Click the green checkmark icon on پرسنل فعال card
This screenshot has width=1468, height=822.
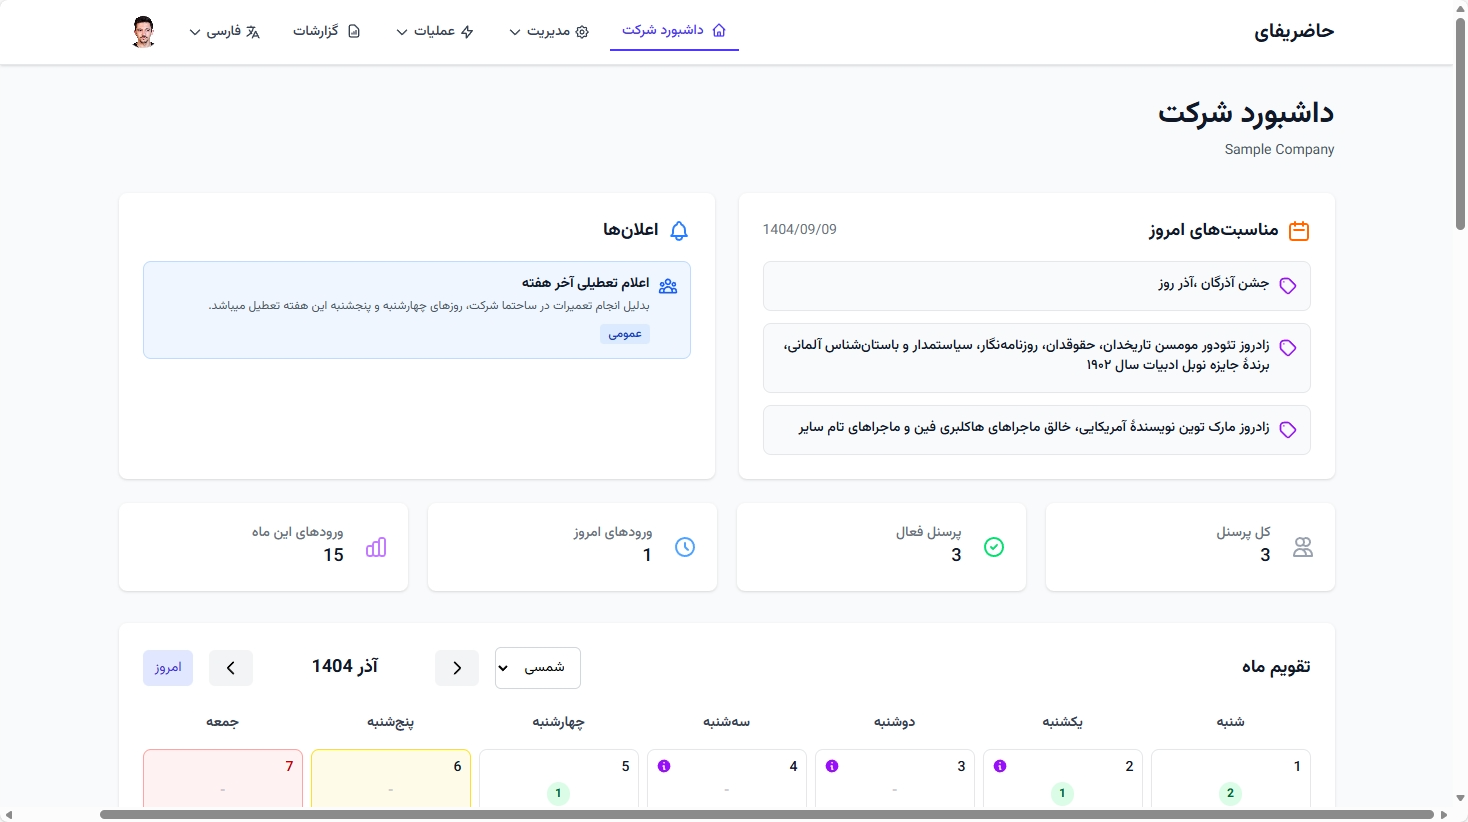pos(994,547)
